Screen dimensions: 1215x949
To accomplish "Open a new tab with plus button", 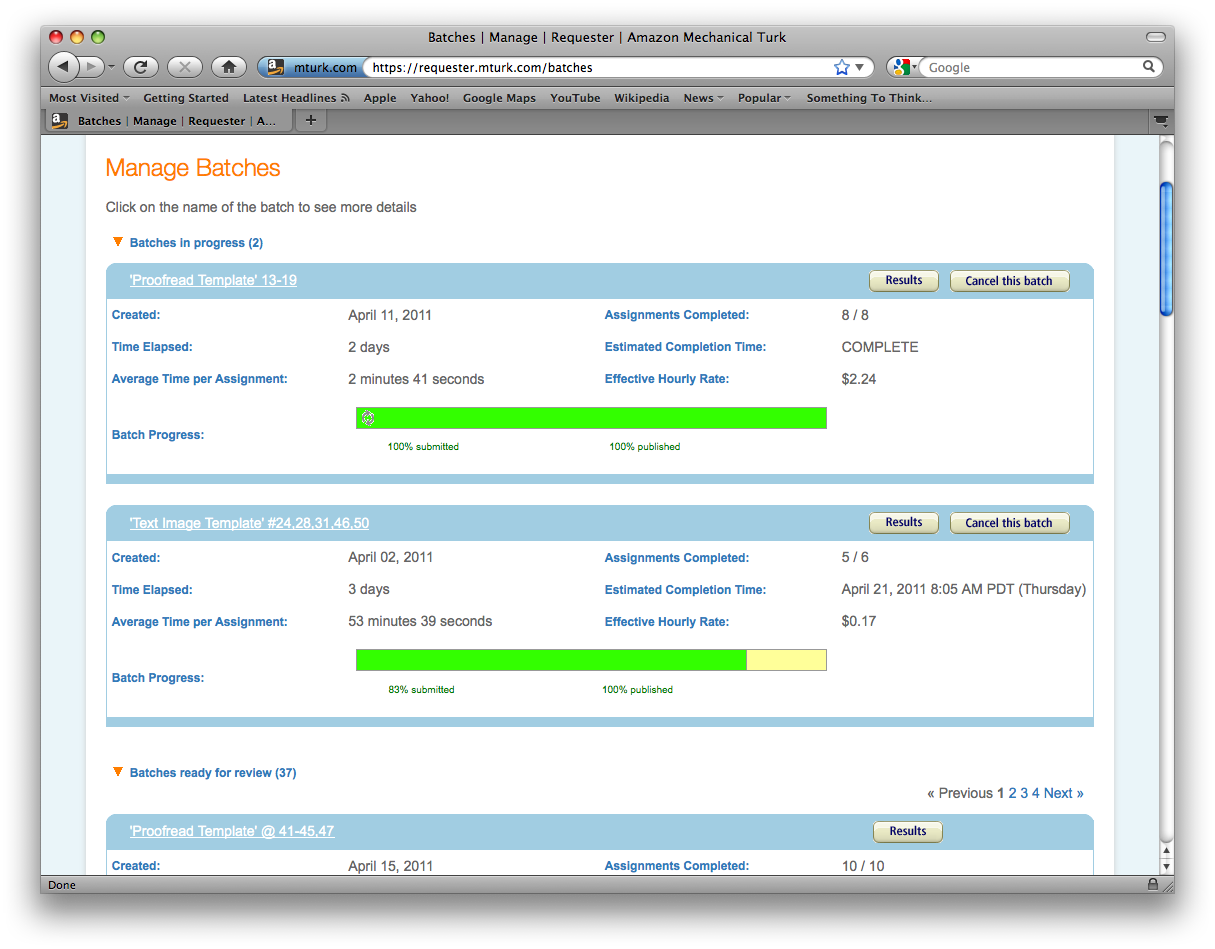I will click(x=310, y=120).
